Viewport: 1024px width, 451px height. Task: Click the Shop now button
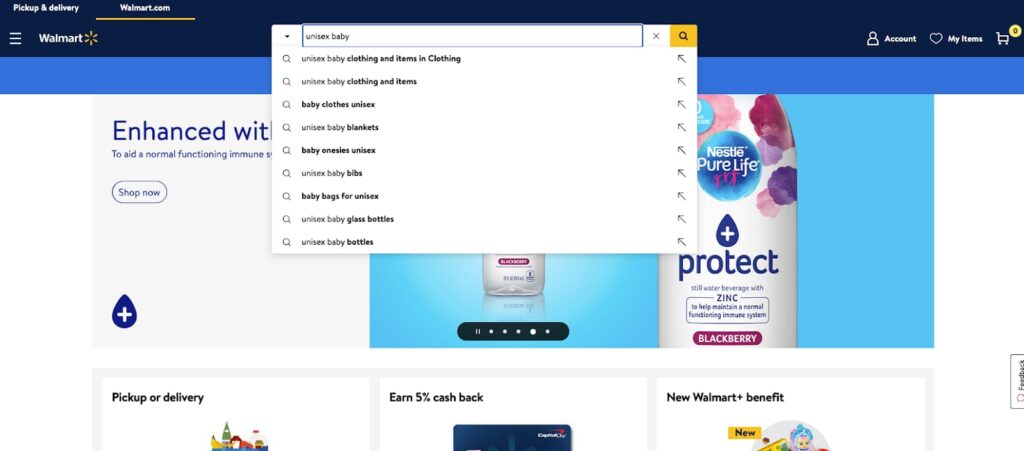139,192
